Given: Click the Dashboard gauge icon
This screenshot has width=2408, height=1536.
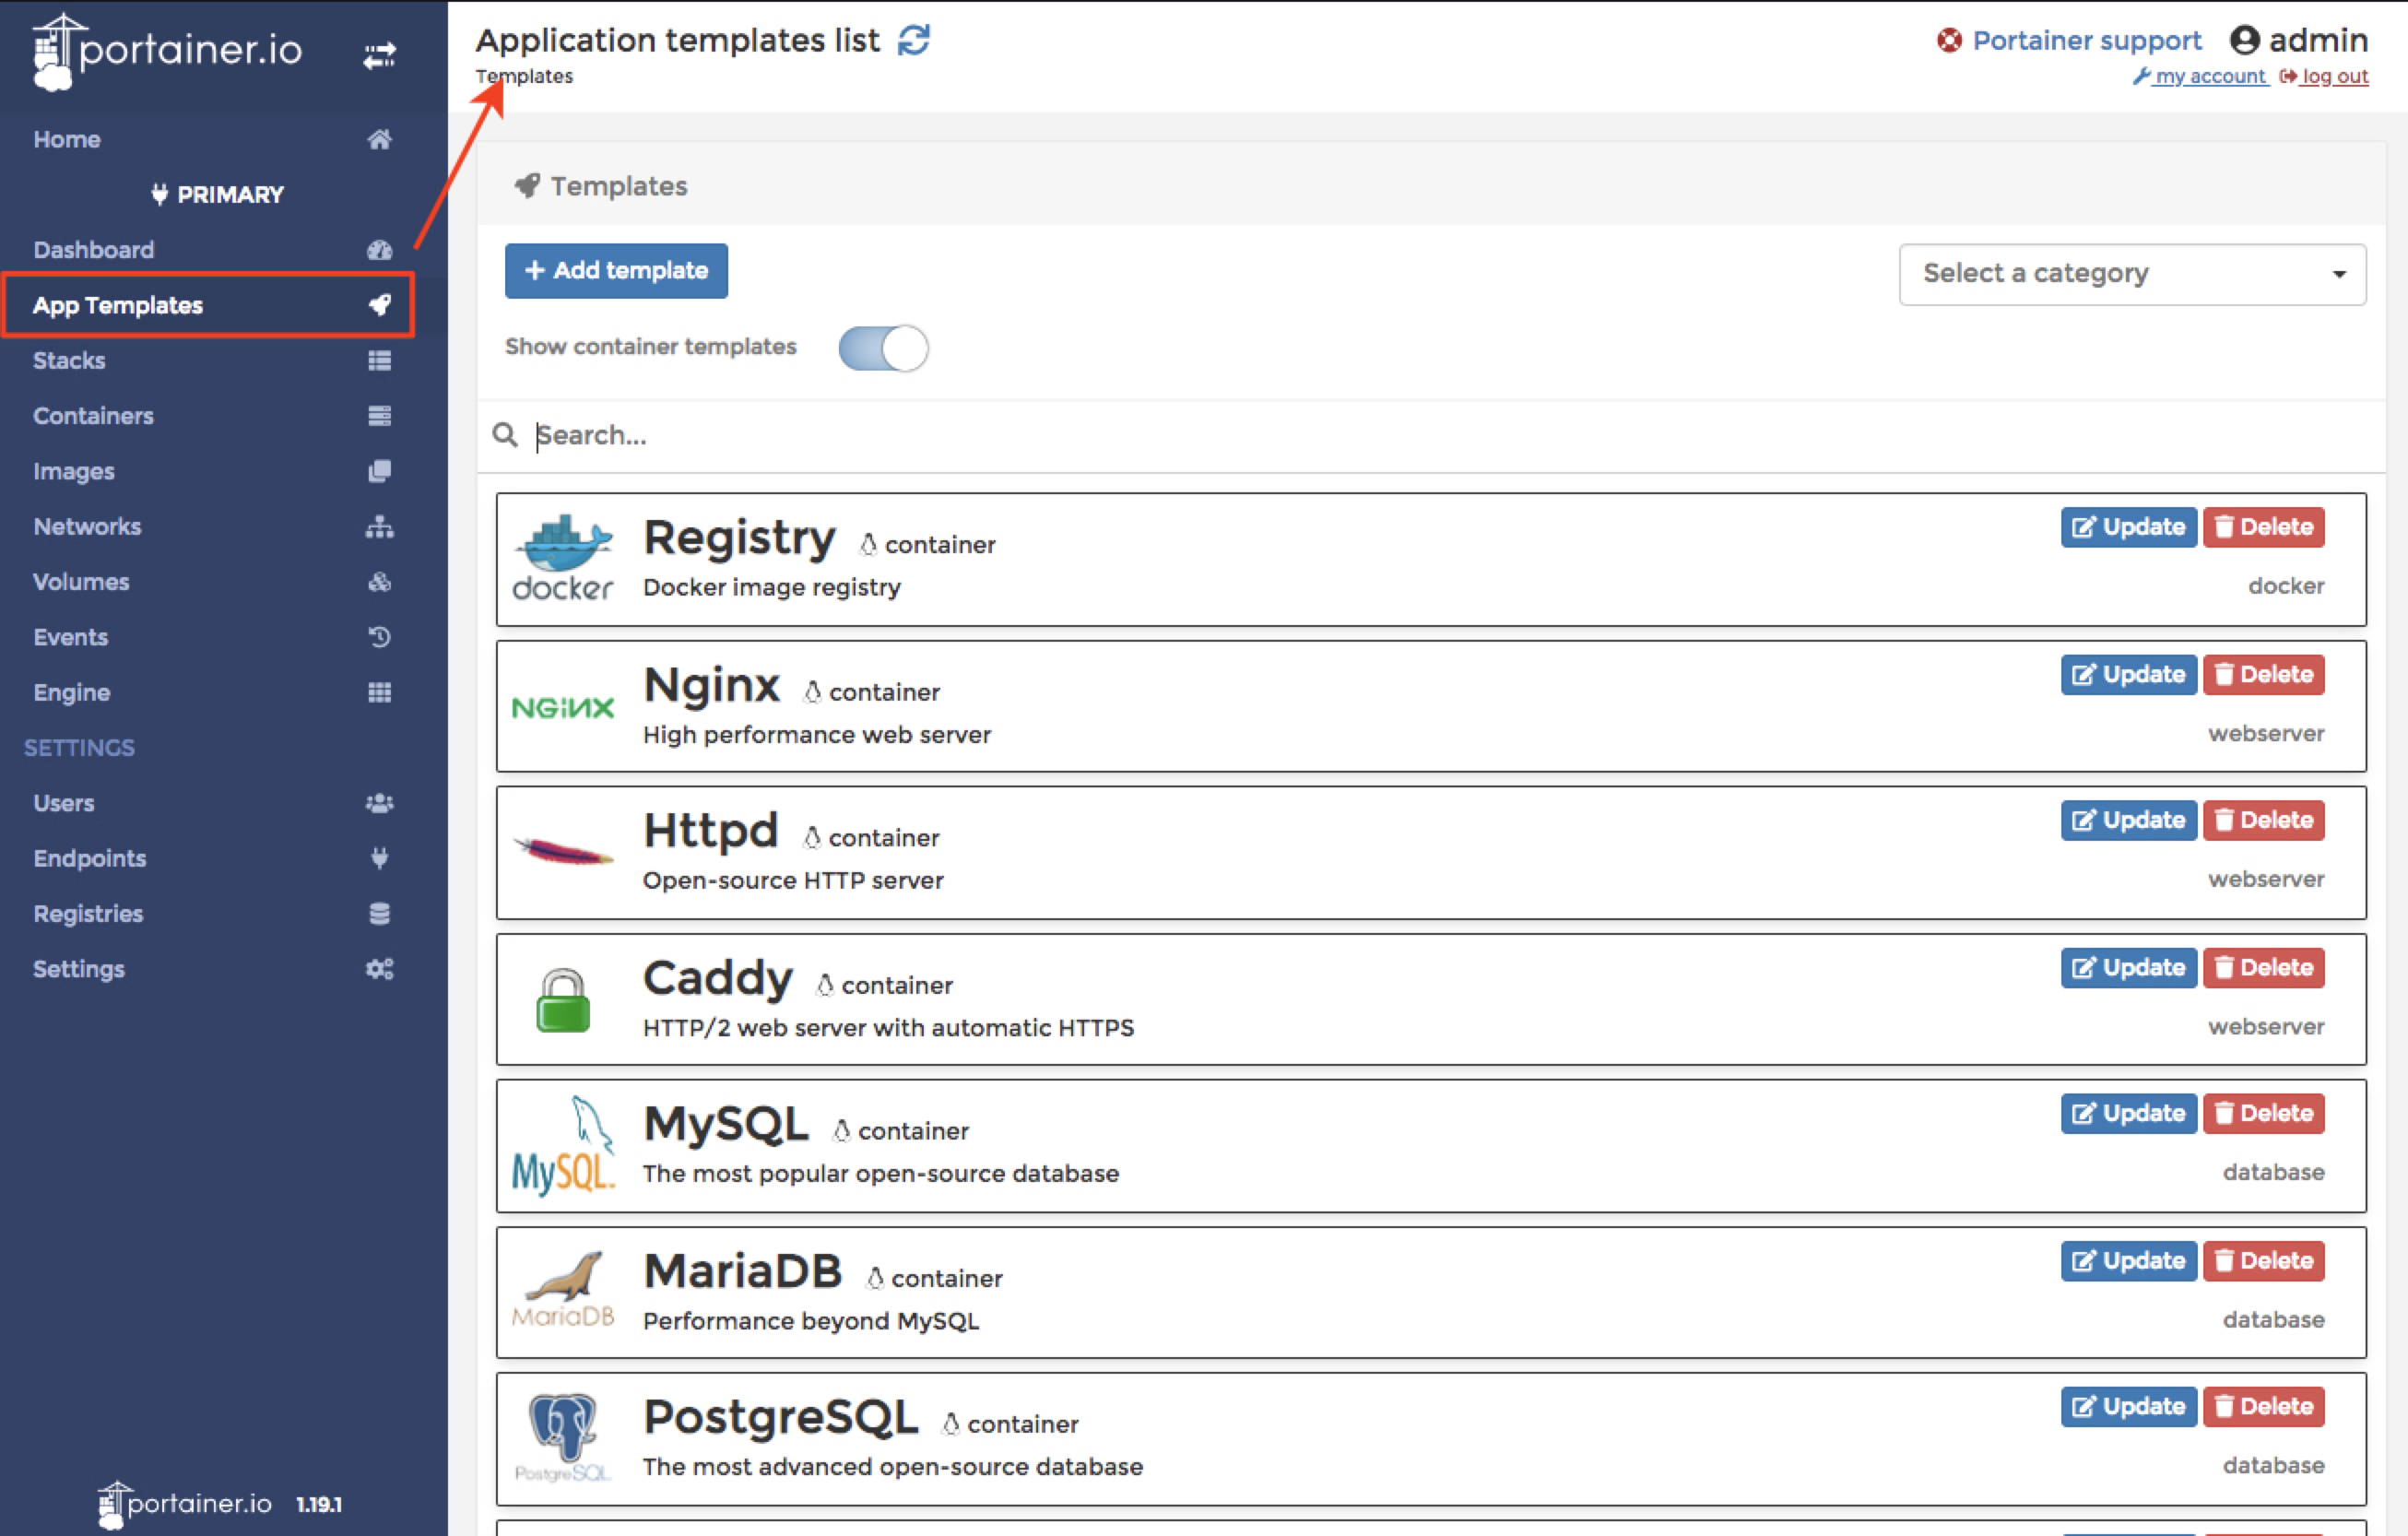Looking at the screenshot, I should tap(379, 250).
